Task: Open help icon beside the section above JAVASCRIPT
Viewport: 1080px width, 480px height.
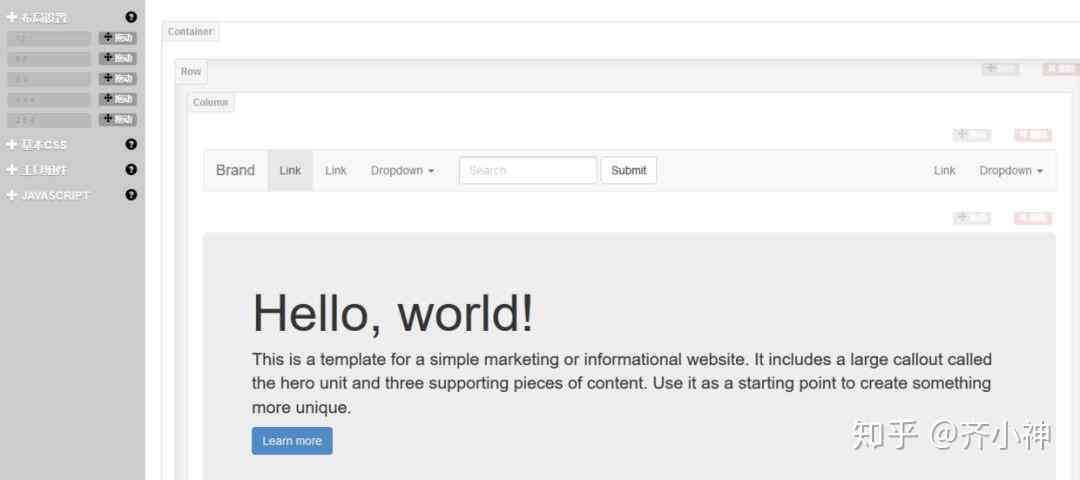Action: point(131,169)
